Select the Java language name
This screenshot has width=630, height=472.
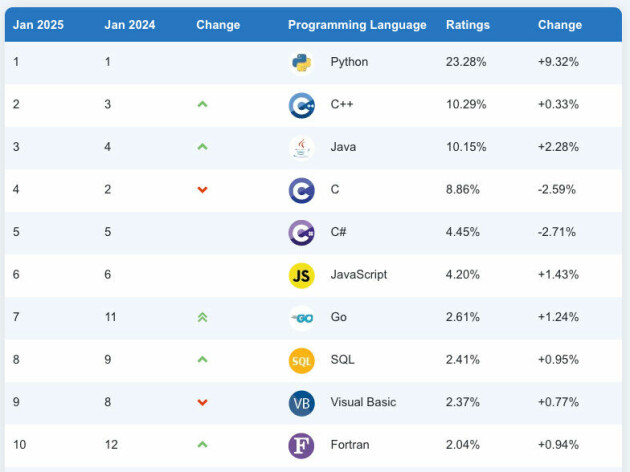click(x=343, y=147)
